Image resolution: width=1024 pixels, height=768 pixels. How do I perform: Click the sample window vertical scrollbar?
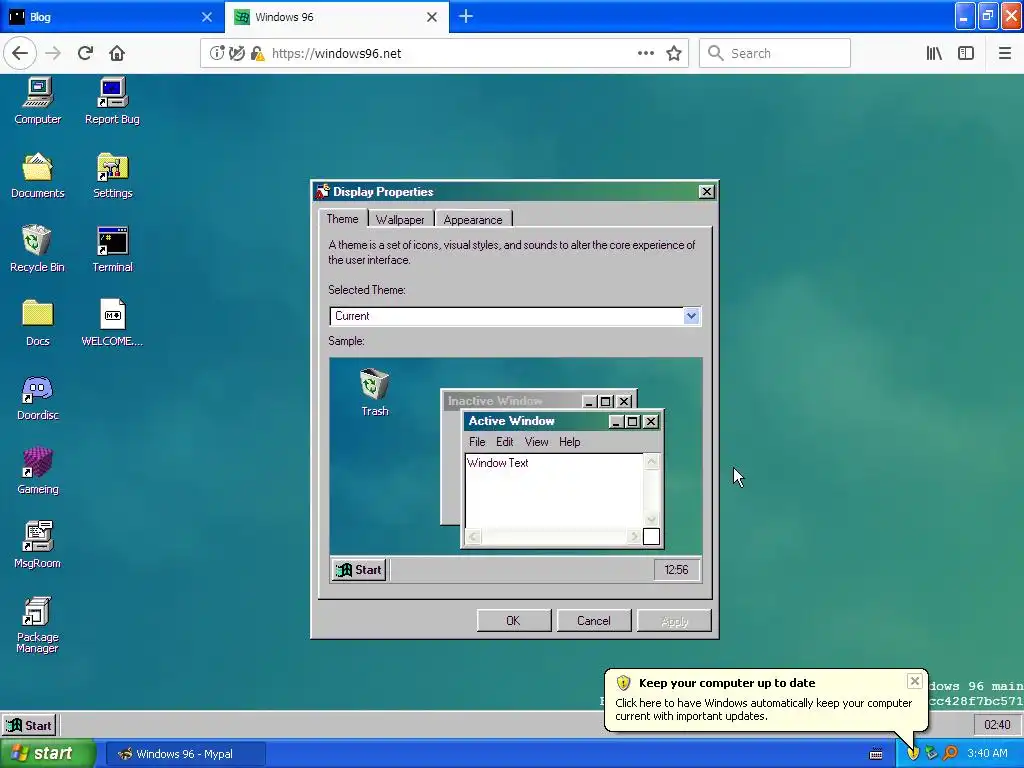click(x=651, y=490)
